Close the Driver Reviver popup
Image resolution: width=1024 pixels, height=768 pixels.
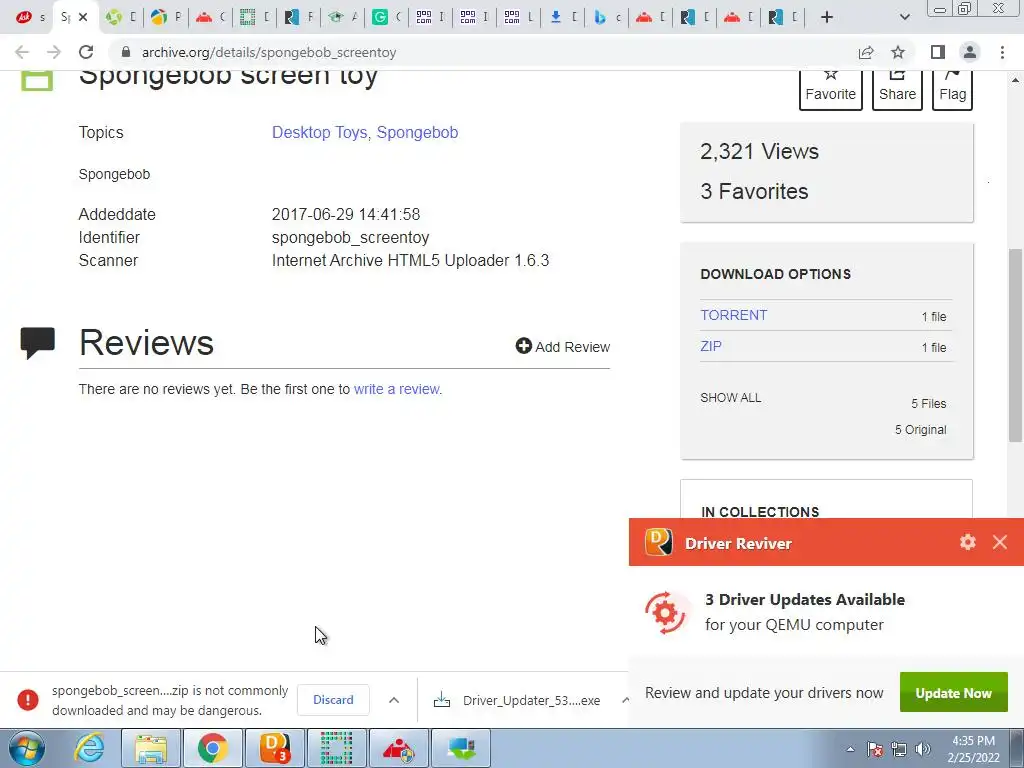999,542
